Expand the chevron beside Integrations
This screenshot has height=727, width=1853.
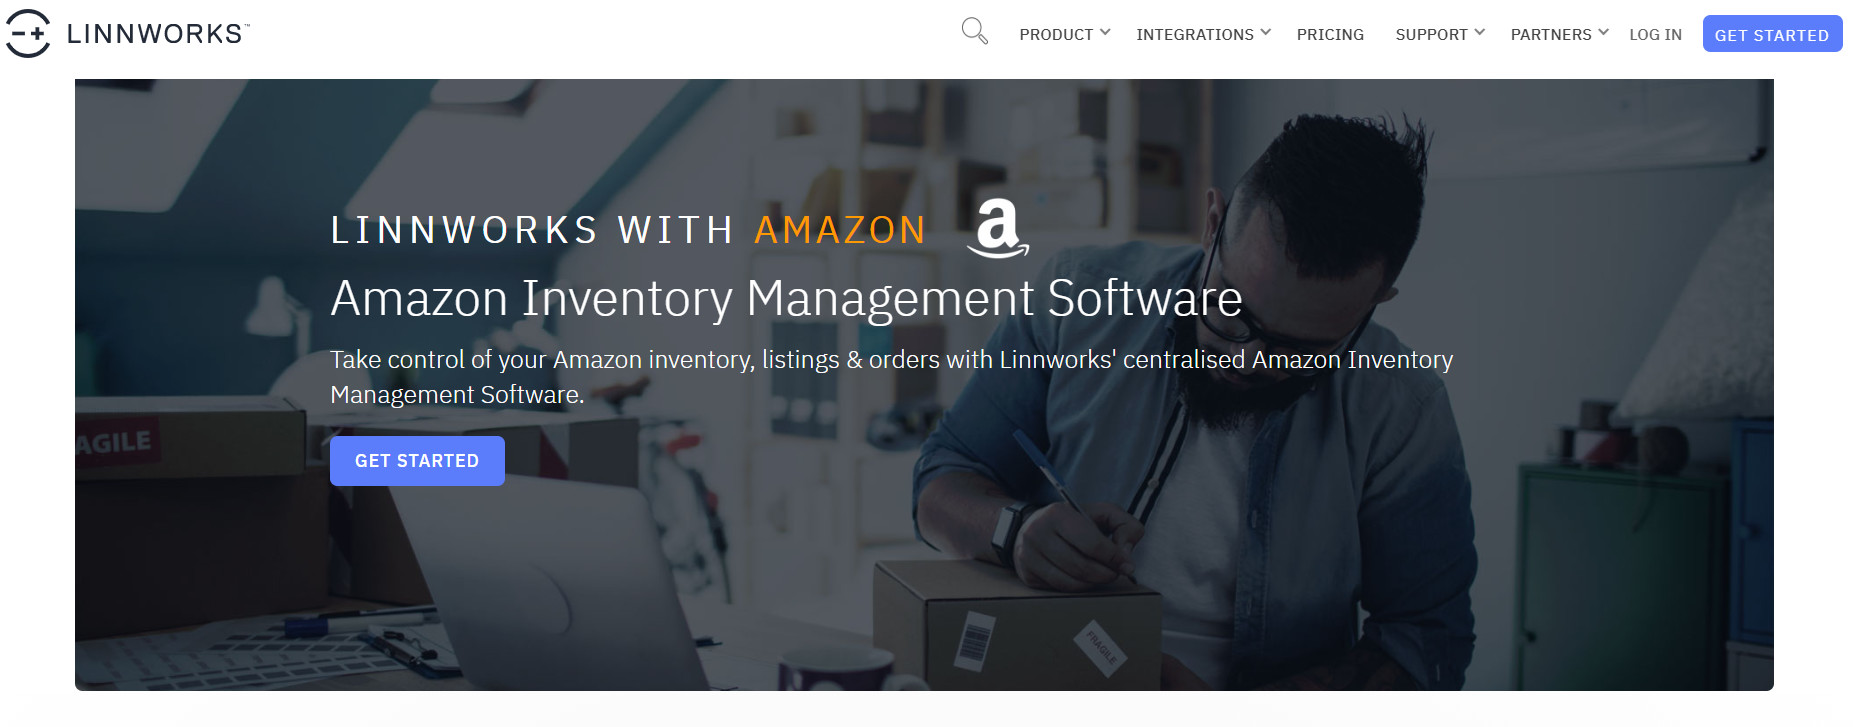coord(1266,33)
